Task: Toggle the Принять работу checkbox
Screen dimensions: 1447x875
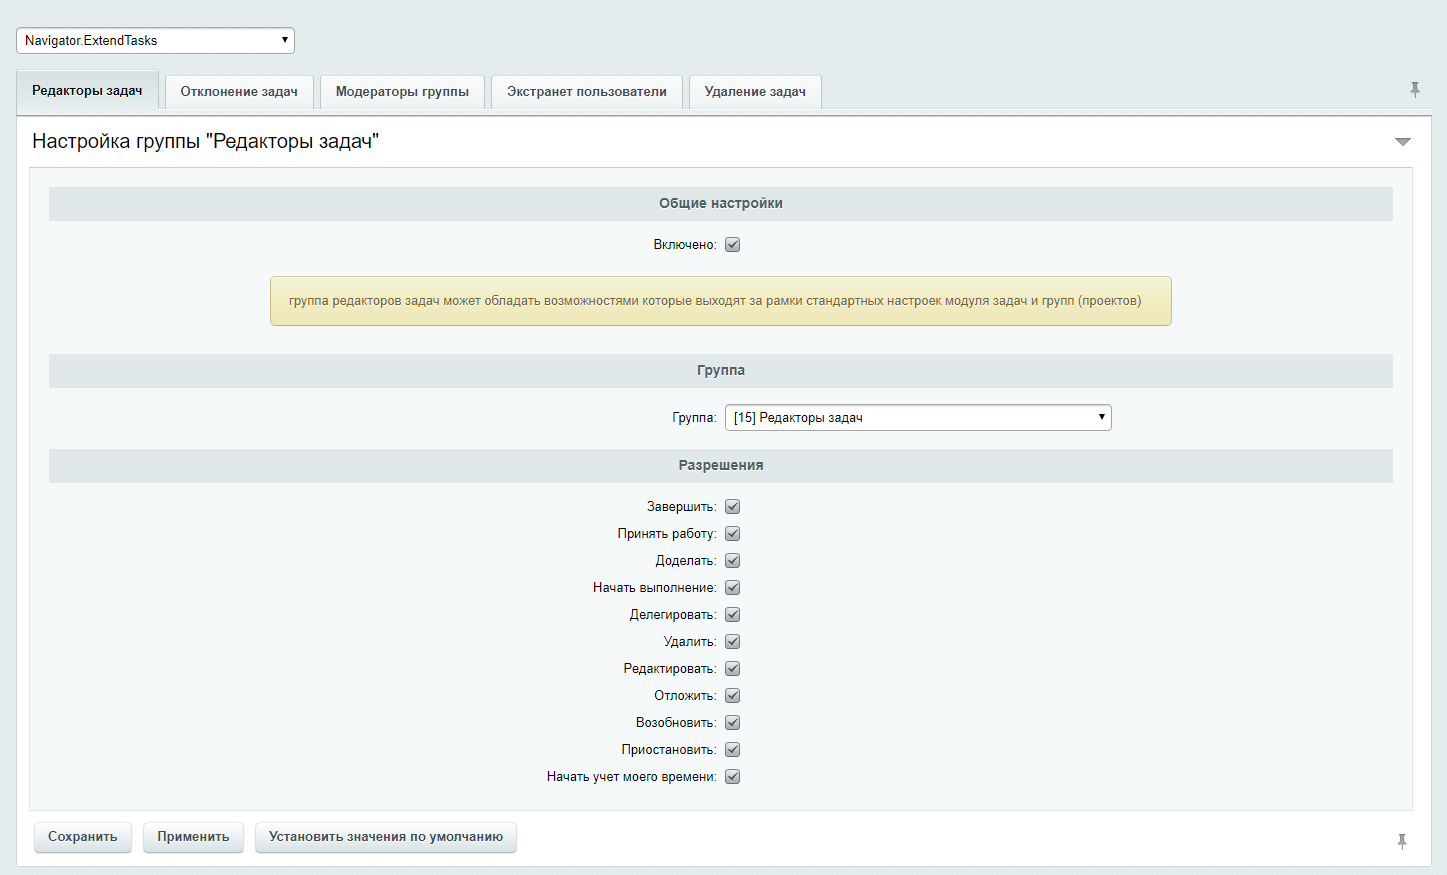Action: click(732, 534)
